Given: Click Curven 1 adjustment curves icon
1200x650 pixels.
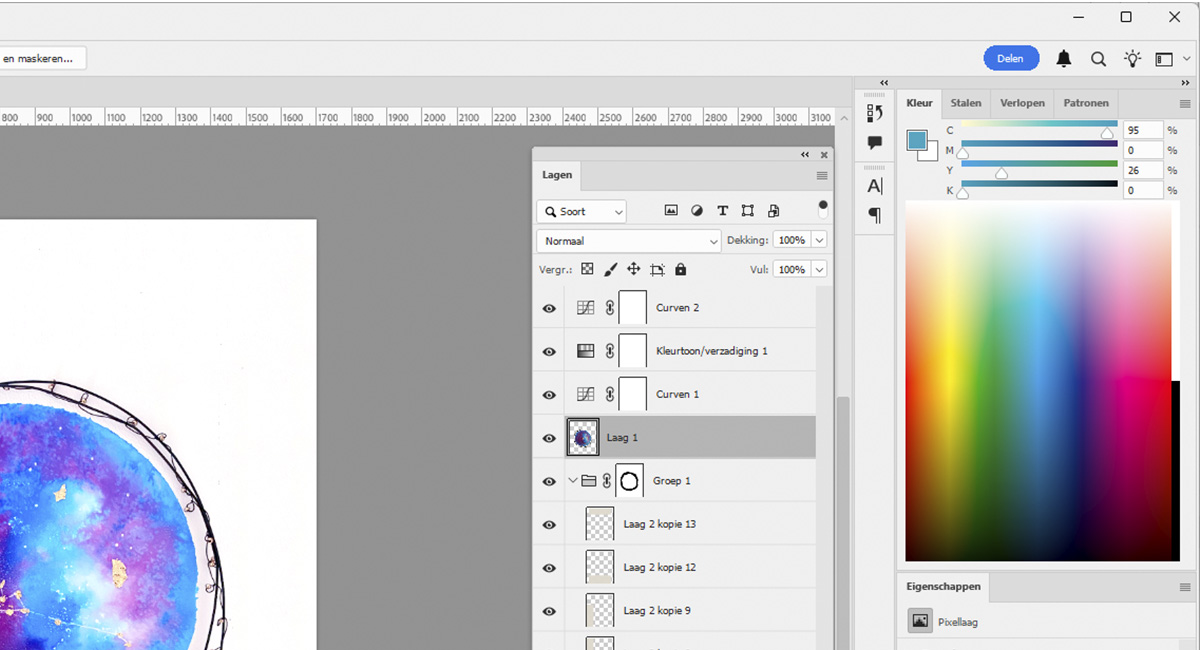Looking at the screenshot, I should [586, 394].
